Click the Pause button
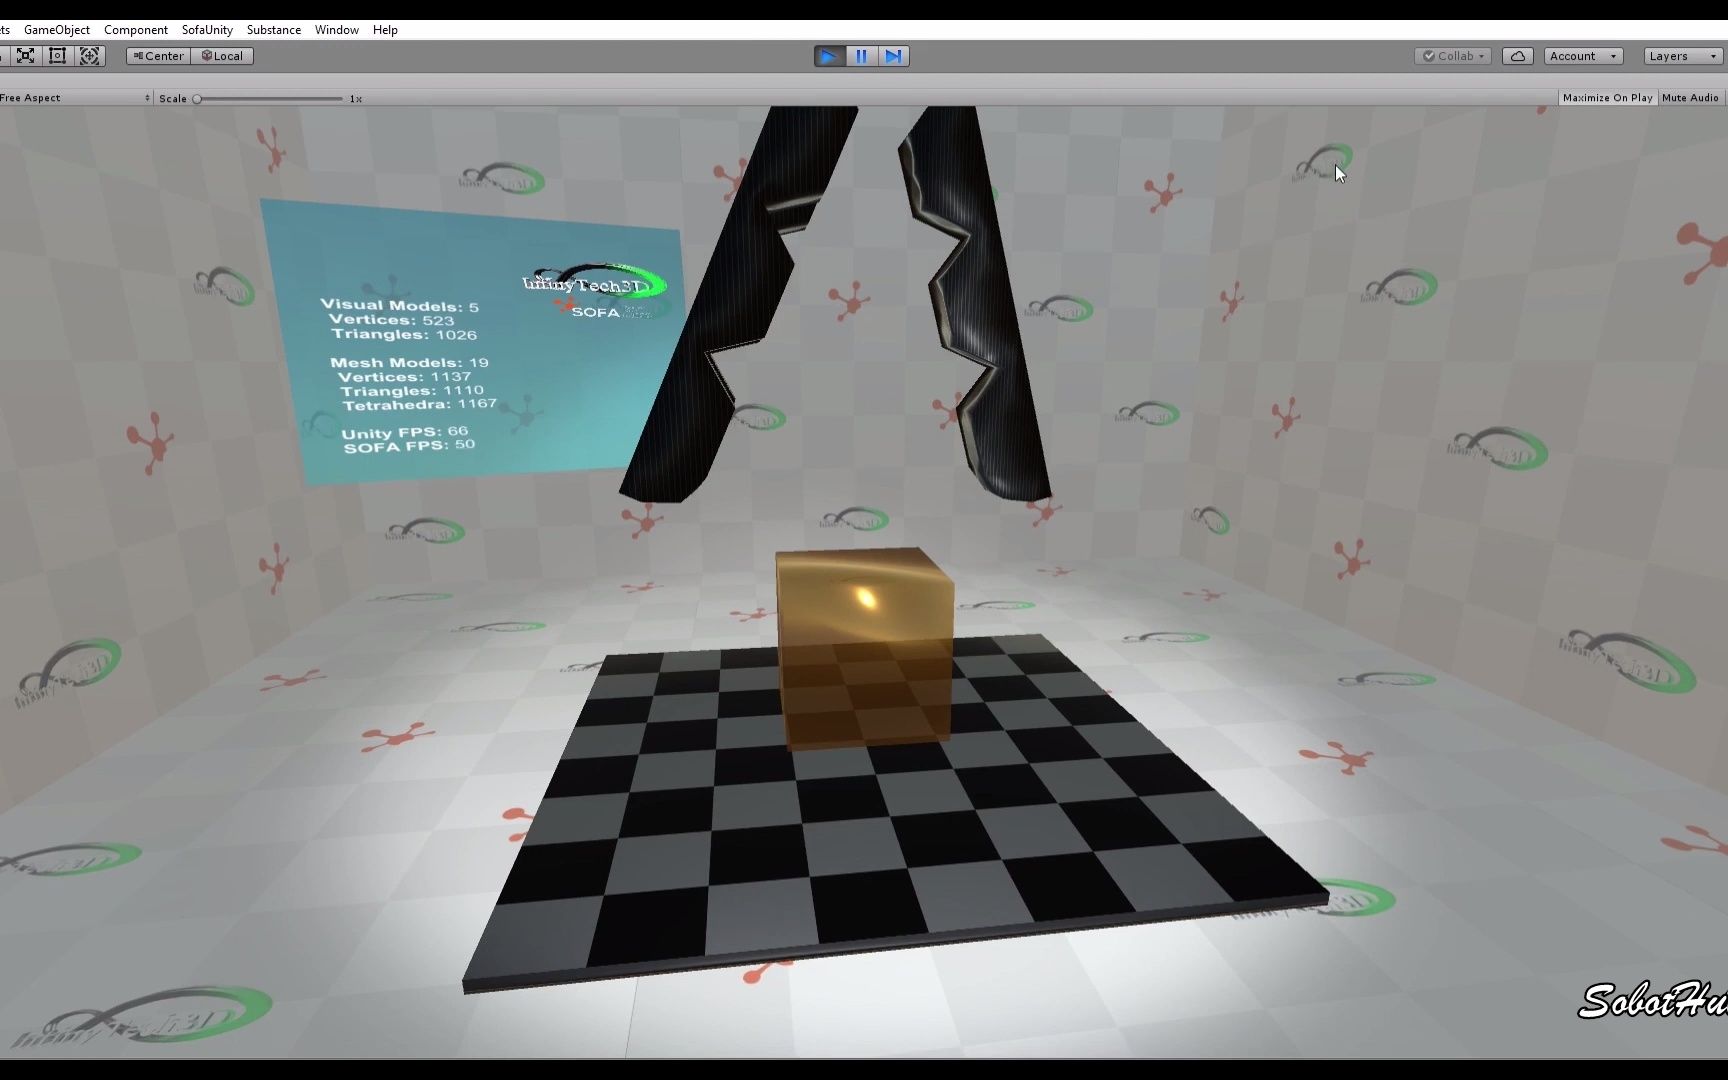Viewport: 1728px width, 1080px height. (861, 56)
